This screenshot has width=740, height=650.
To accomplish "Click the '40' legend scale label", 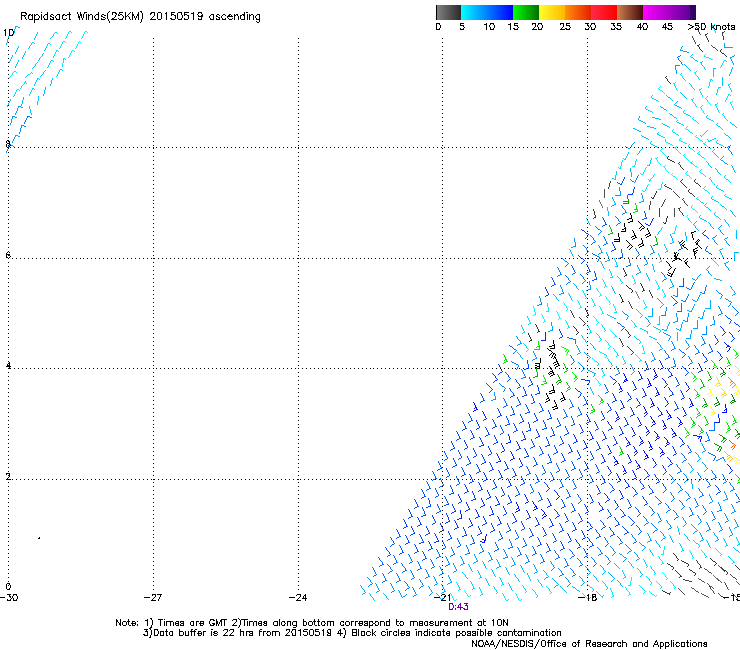I will tap(642, 27).
